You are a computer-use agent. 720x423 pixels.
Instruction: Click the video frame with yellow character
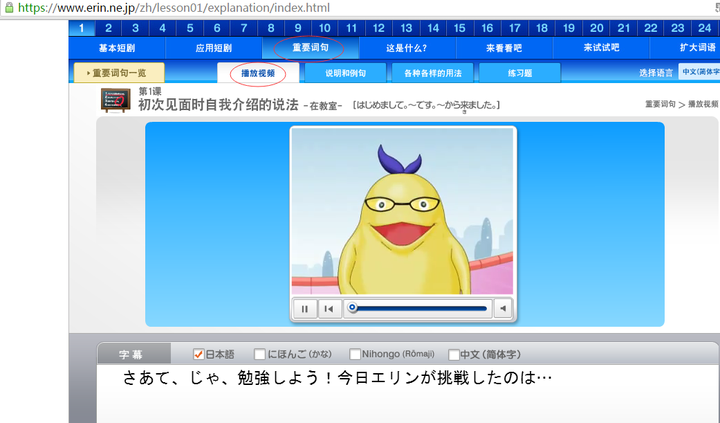tap(402, 211)
